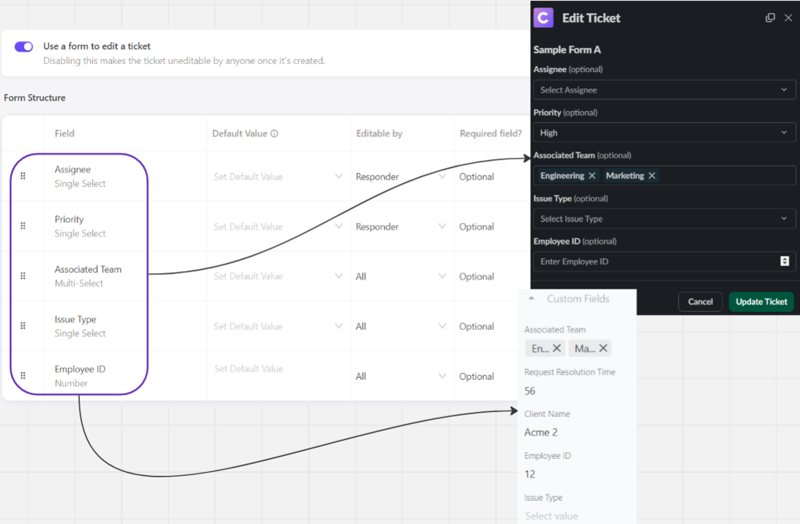Remove the Engineering tag from Associated Team
Screen dimensions: 800x524
point(592,176)
